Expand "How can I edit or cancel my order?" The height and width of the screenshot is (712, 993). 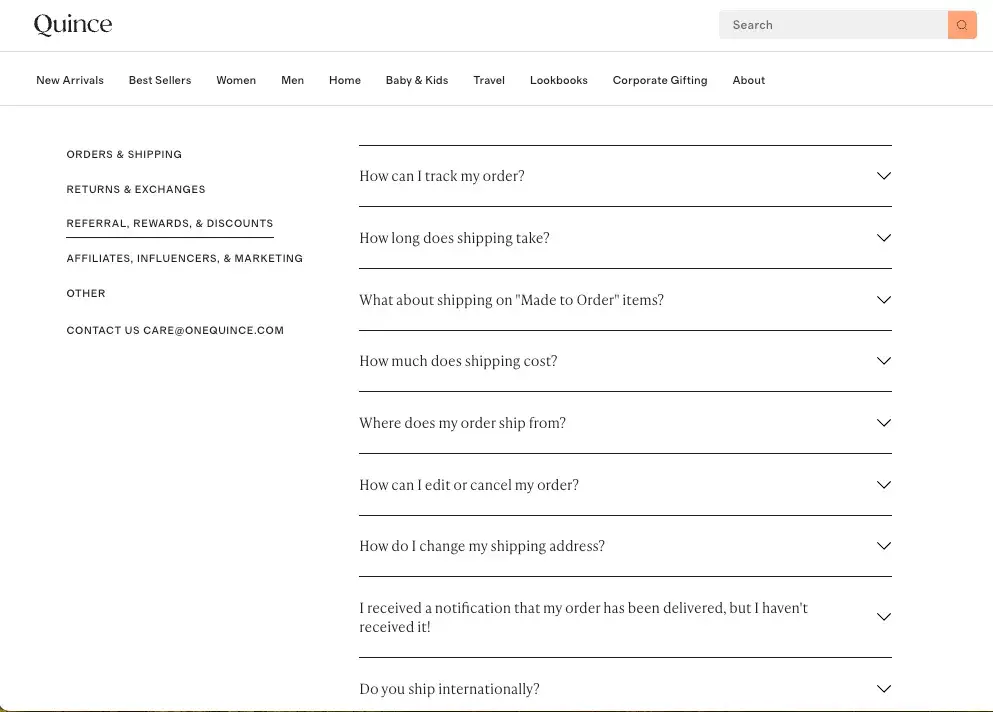pos(625,484)
